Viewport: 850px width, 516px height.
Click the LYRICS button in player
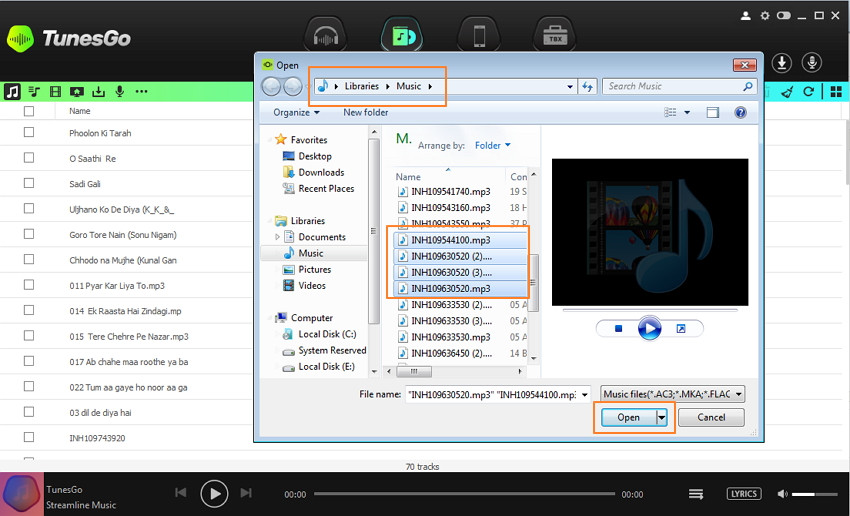click(744, 494)
